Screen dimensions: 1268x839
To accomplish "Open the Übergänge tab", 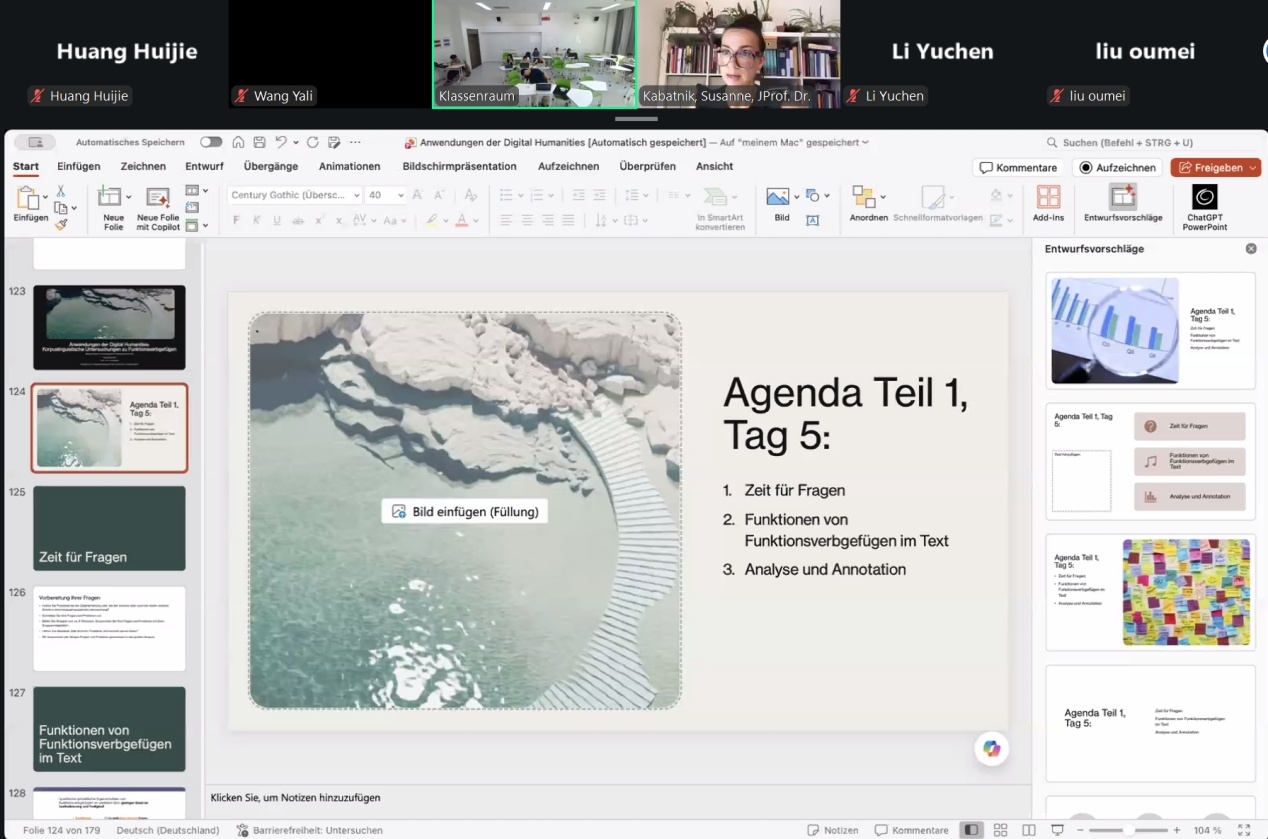I will pos(271,166).
